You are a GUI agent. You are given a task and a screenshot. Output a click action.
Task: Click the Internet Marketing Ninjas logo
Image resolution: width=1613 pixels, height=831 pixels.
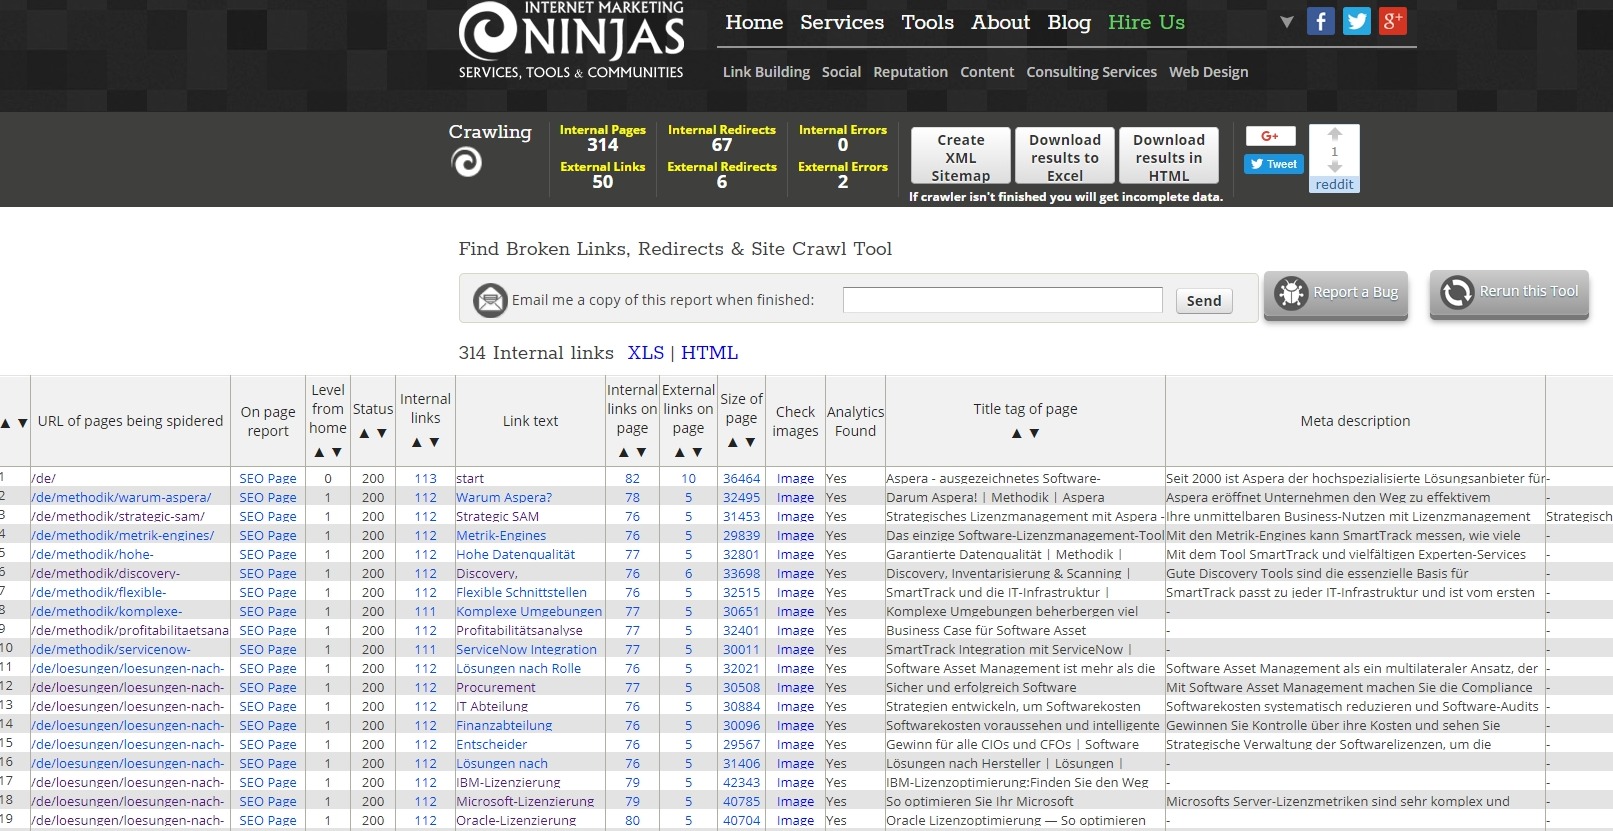pyautogui.click(x=571, y=40)
